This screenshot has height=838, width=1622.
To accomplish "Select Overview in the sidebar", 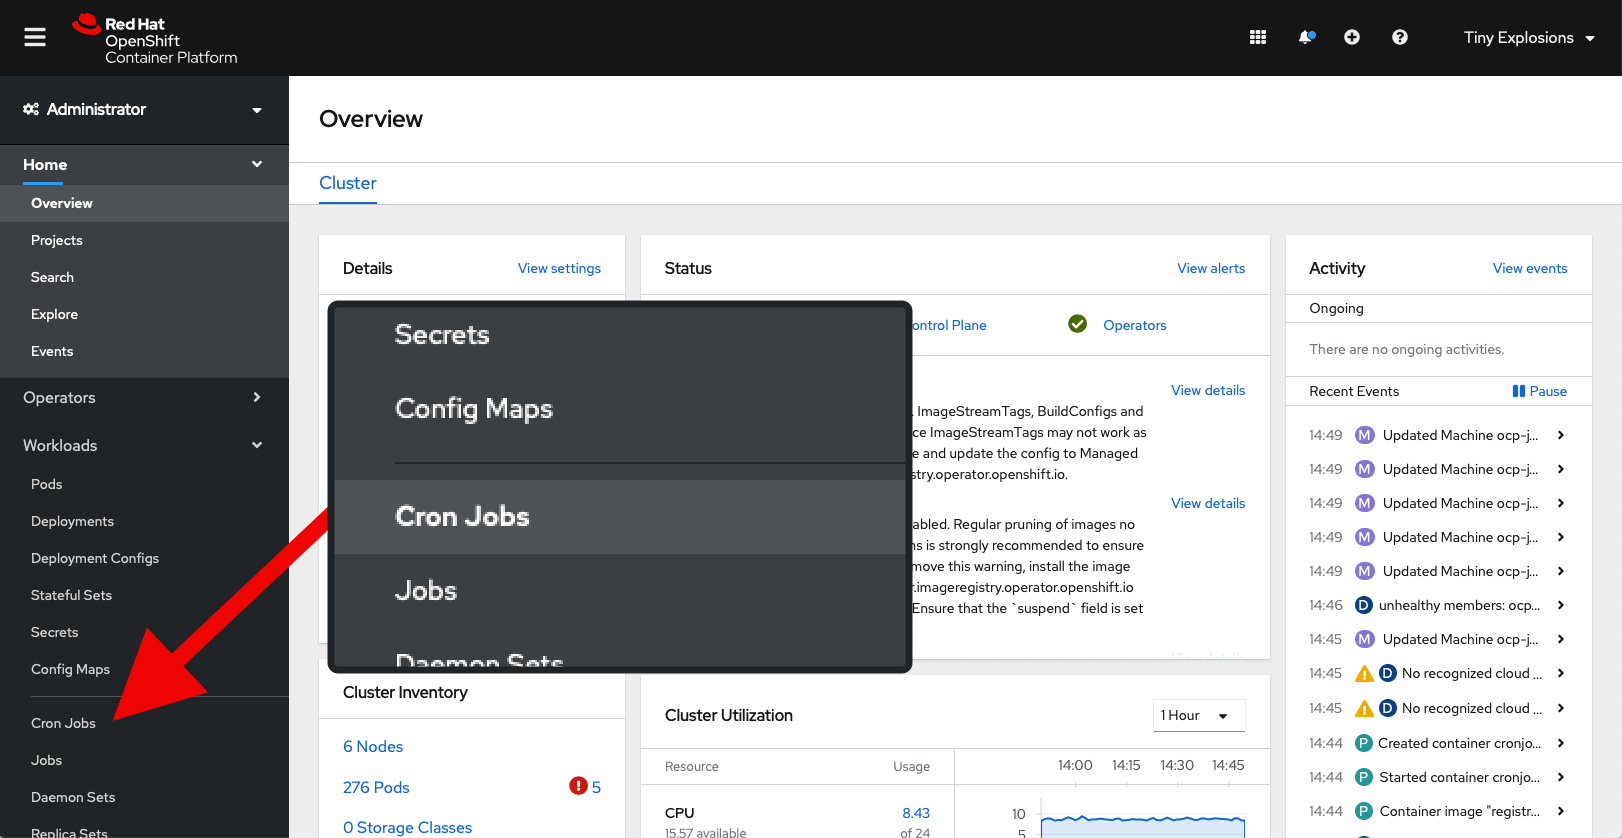I will (144, 203).
